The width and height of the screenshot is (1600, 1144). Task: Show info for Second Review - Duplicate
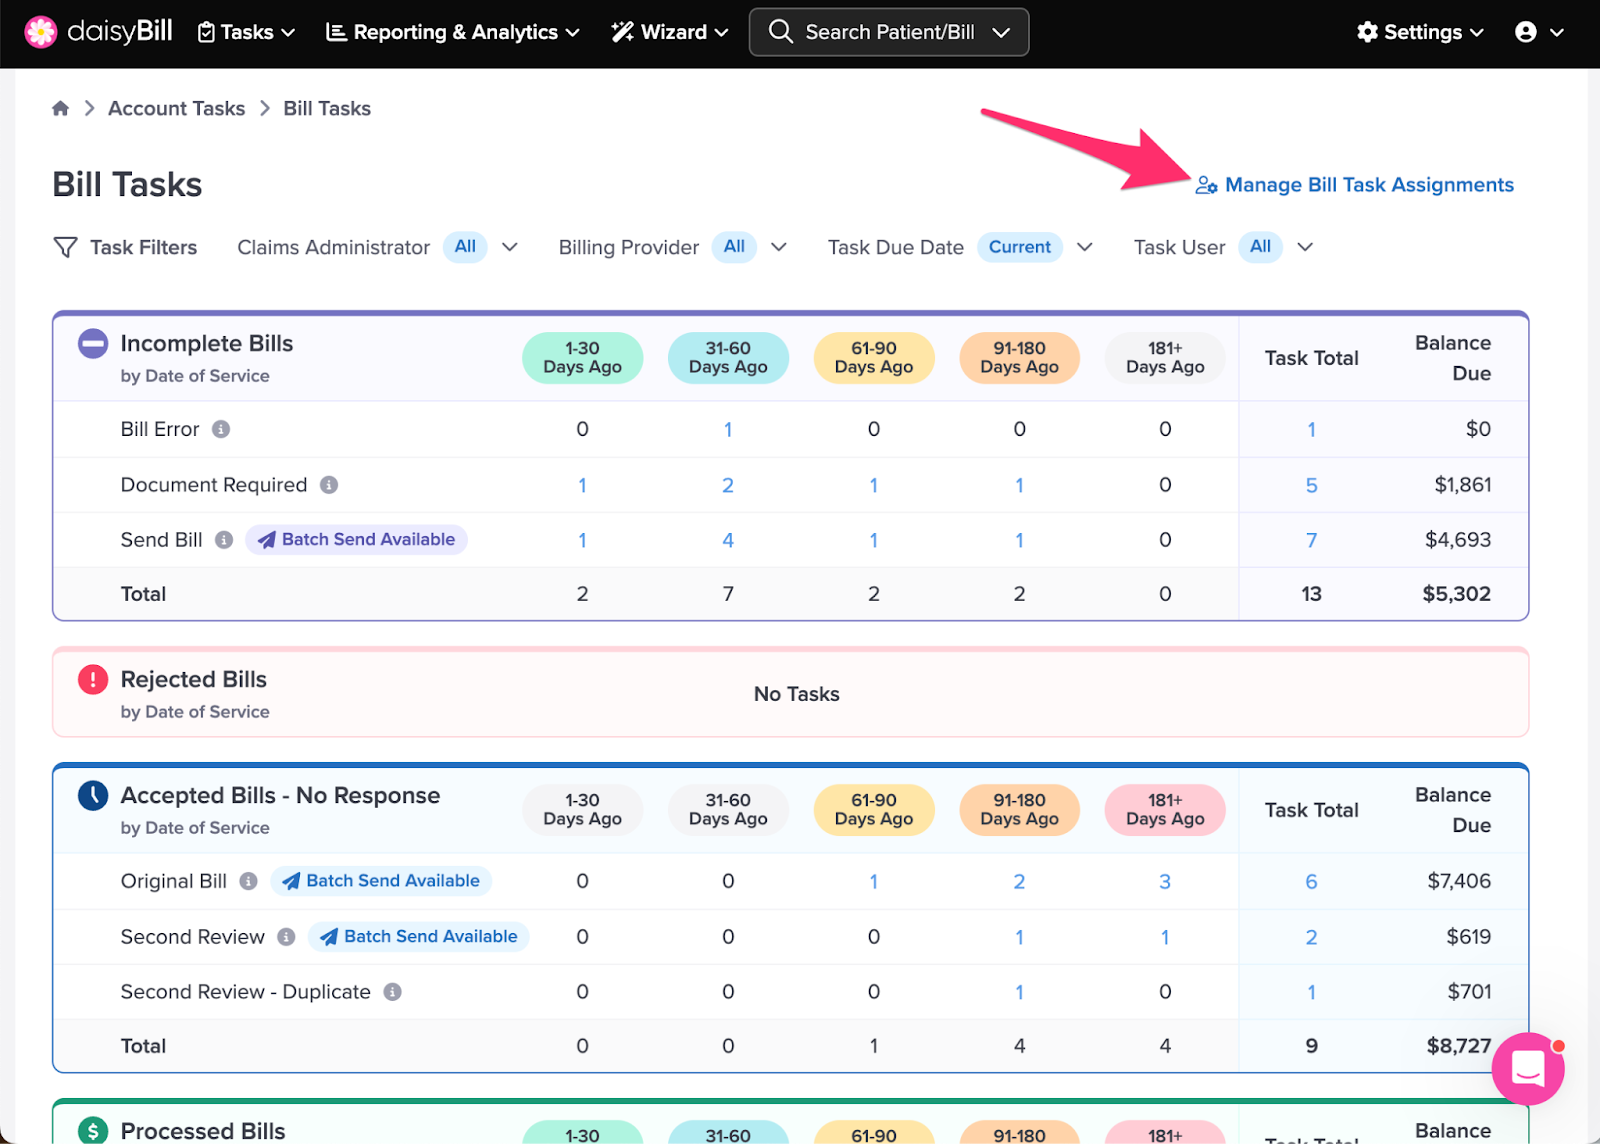(393, 992)
